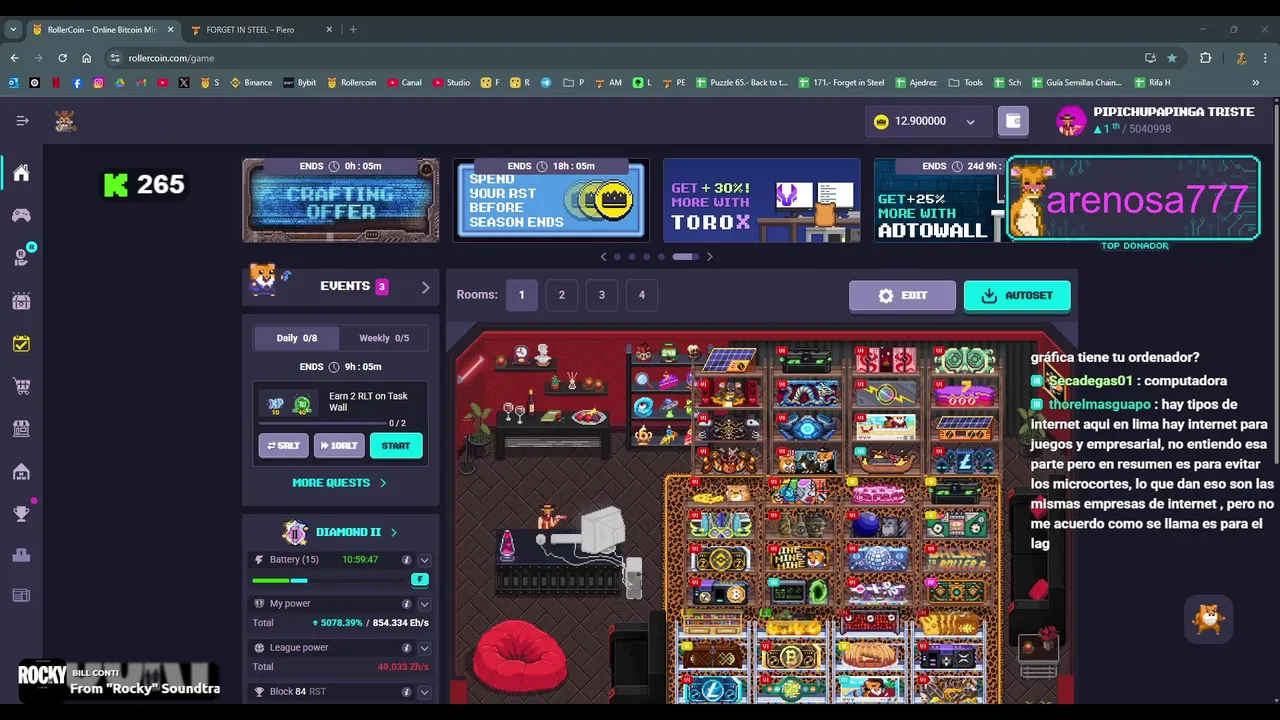The image size is (1280, 720).
Task: Select room 1
Action: pyautogui.click(x=521, y=295)
